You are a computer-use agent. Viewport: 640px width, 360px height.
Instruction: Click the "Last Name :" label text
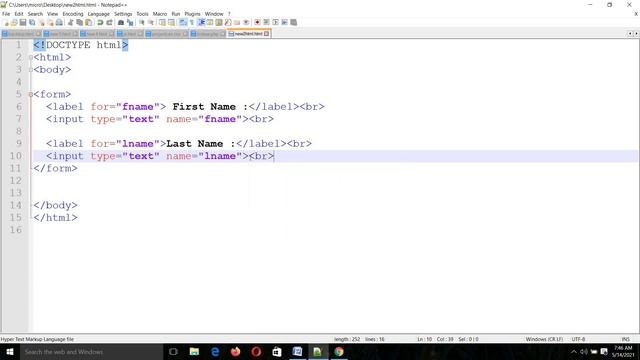[x=200, y=144]
